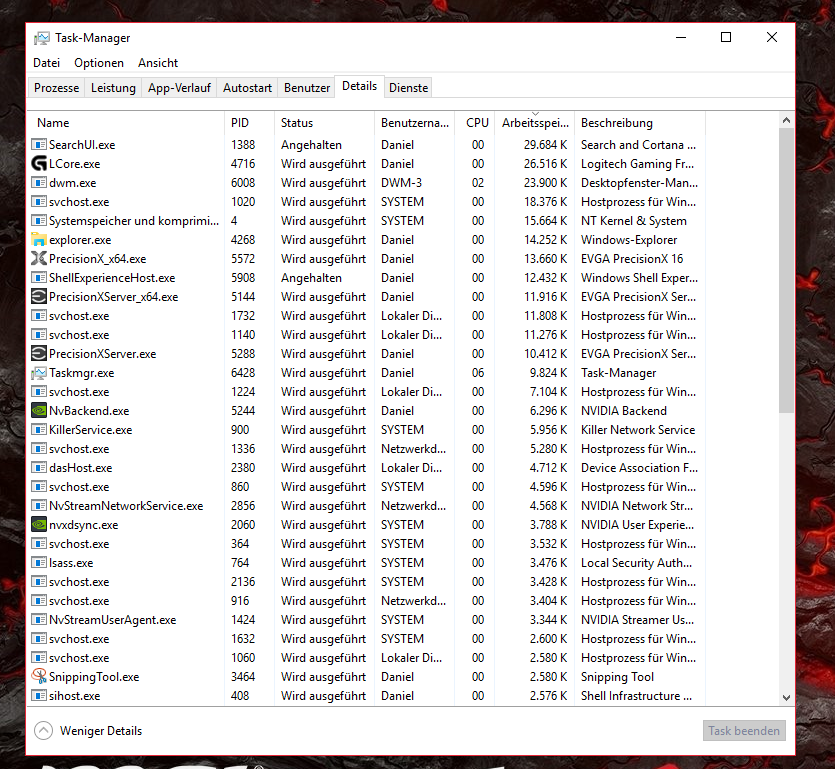This screenshot has width=835, height=769.
Task: Select PID 2856 cell
Action: [243, 505]
